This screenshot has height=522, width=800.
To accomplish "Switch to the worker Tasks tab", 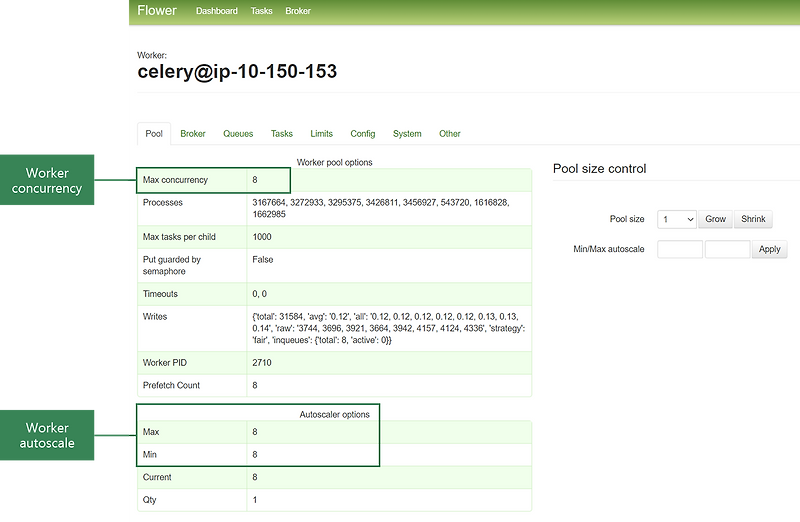I will coord(282,134).
